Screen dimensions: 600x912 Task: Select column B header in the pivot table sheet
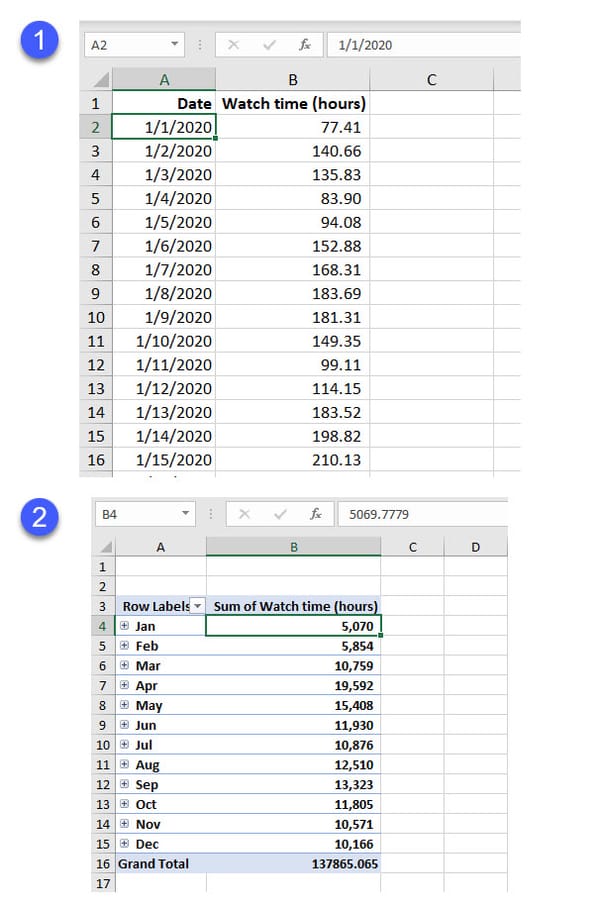(293, 546)
